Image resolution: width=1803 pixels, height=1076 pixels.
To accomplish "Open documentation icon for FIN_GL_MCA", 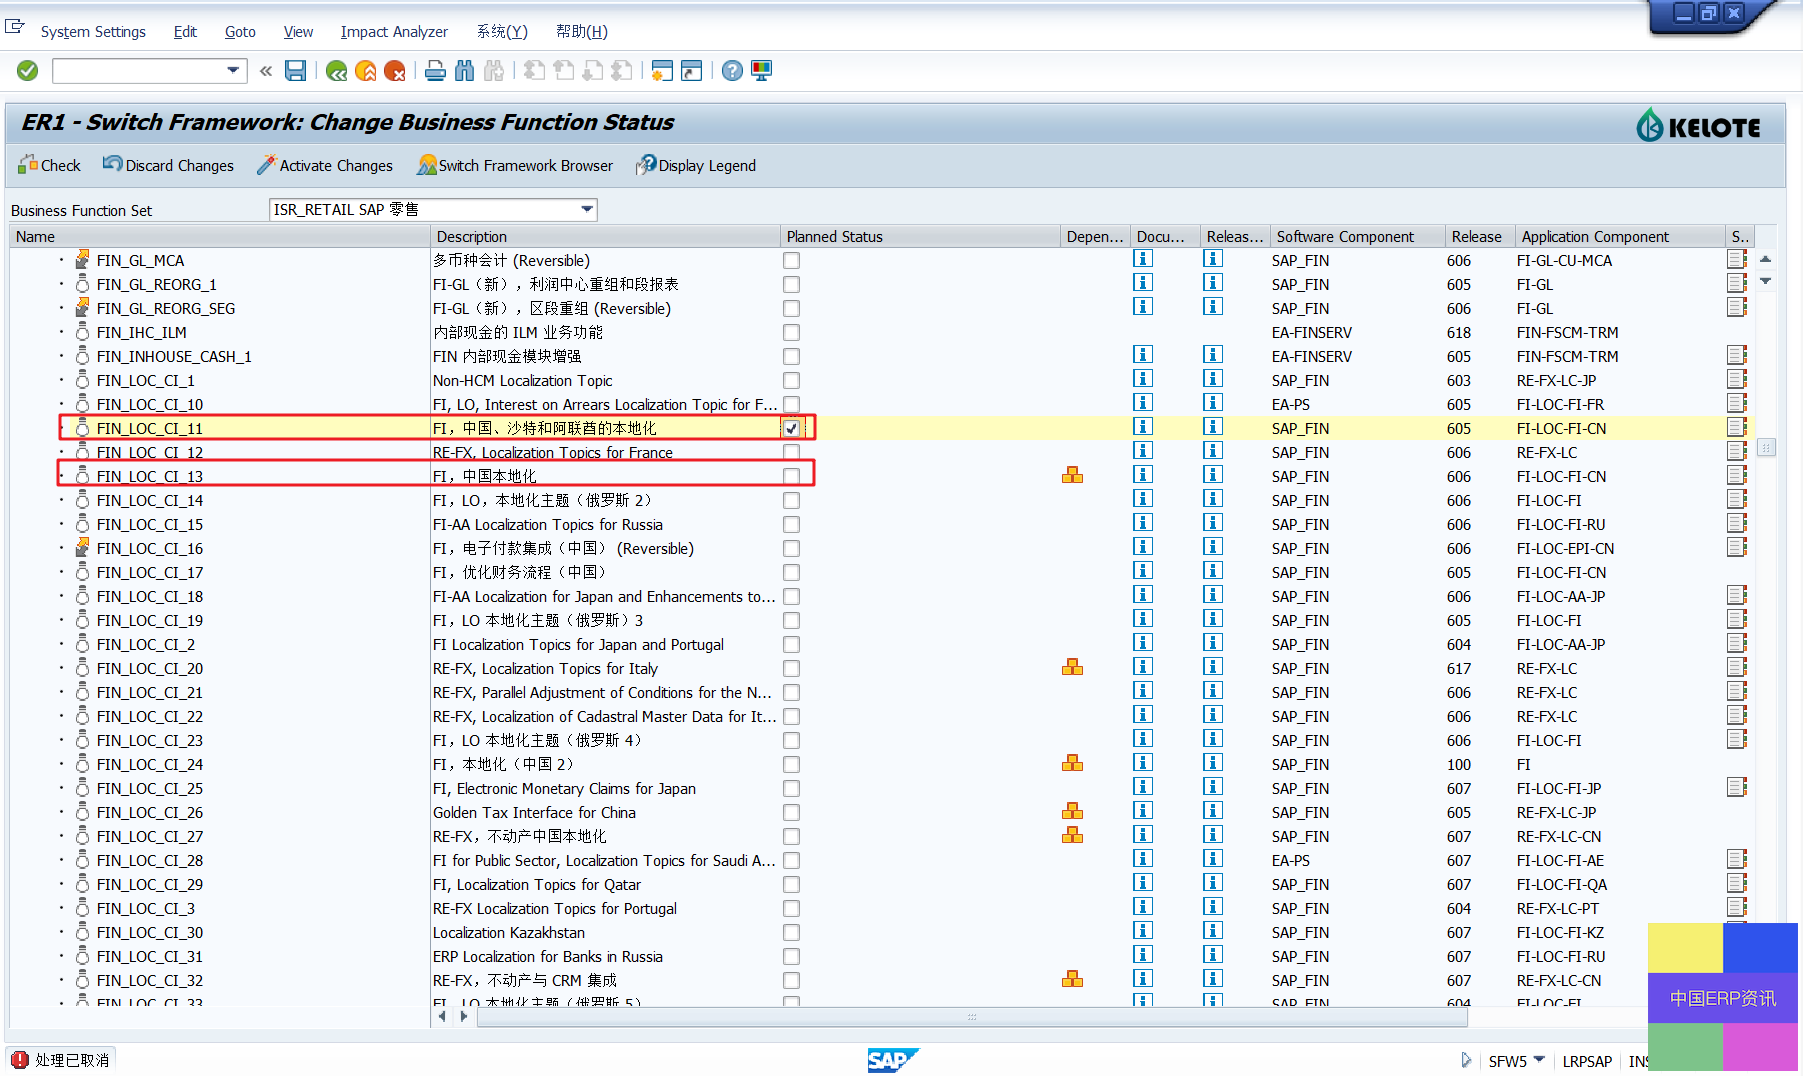I will (x=1143, y=259).
